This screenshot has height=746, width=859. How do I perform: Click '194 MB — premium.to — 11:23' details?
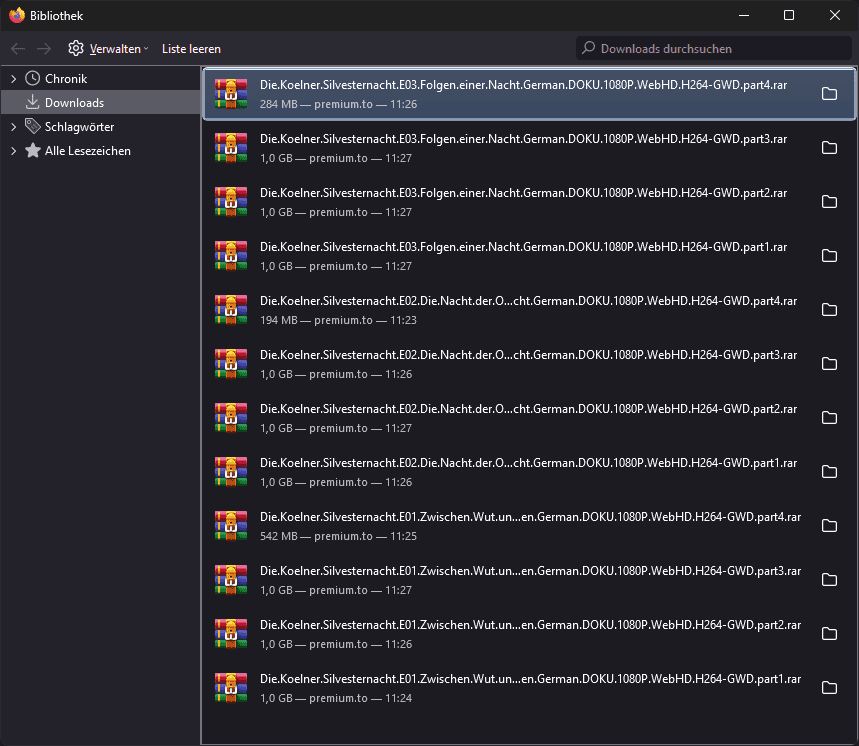338,320
